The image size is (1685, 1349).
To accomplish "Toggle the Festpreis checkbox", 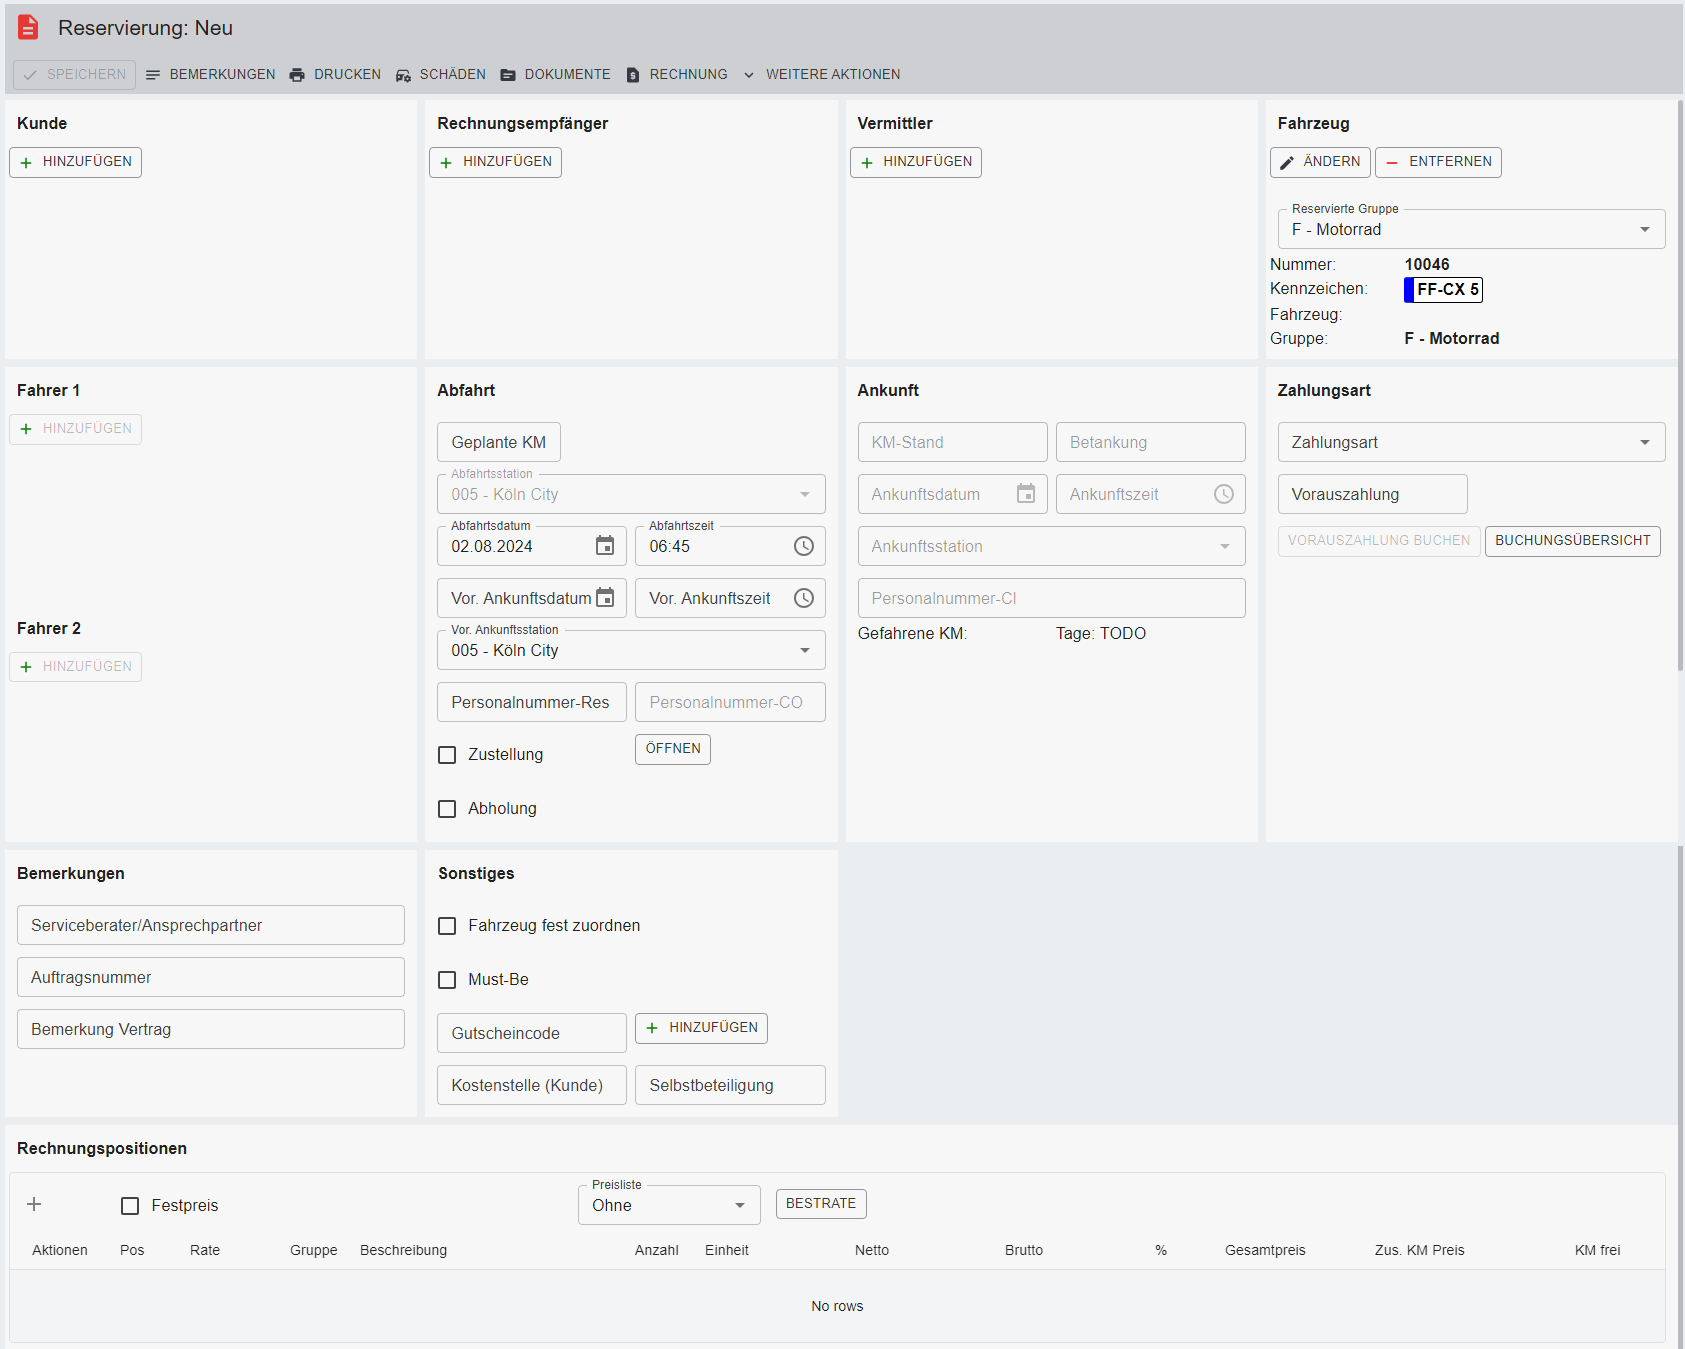I will pyautogui.click(x=130, y=1206).
